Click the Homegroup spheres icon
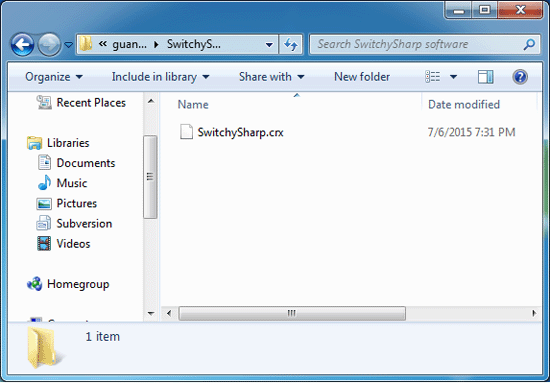550x383 pixels. pos(34,284)
